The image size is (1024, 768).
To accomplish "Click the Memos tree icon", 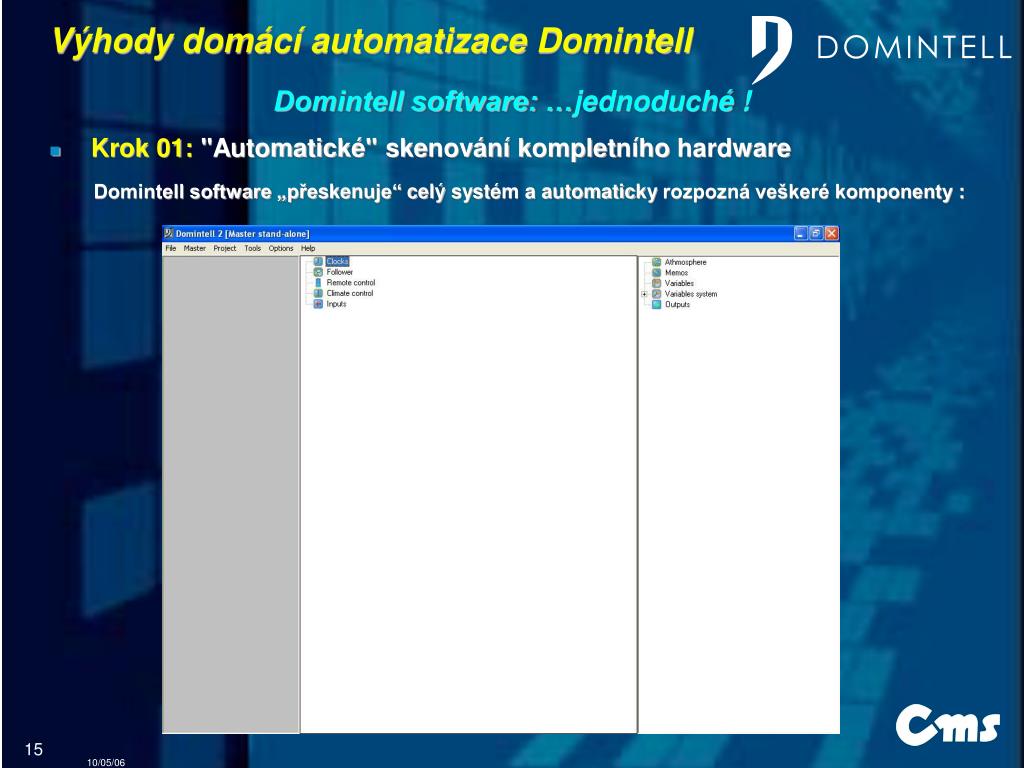I will pyautogui.click(x=656, y=272).
